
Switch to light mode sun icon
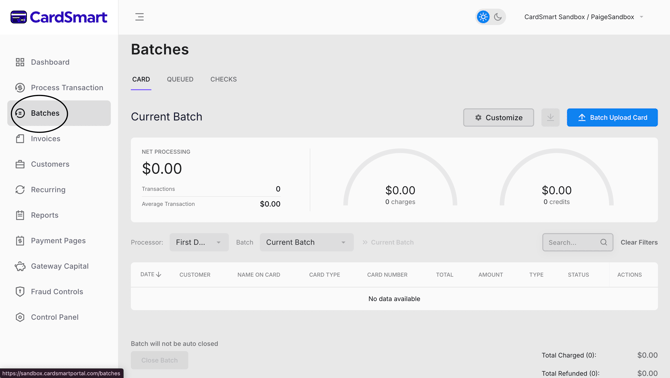(x=483, y=17)
